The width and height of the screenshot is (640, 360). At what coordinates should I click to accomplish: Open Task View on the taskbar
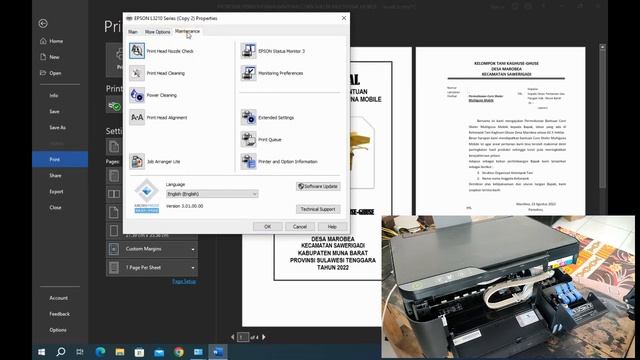click(80, 351)
